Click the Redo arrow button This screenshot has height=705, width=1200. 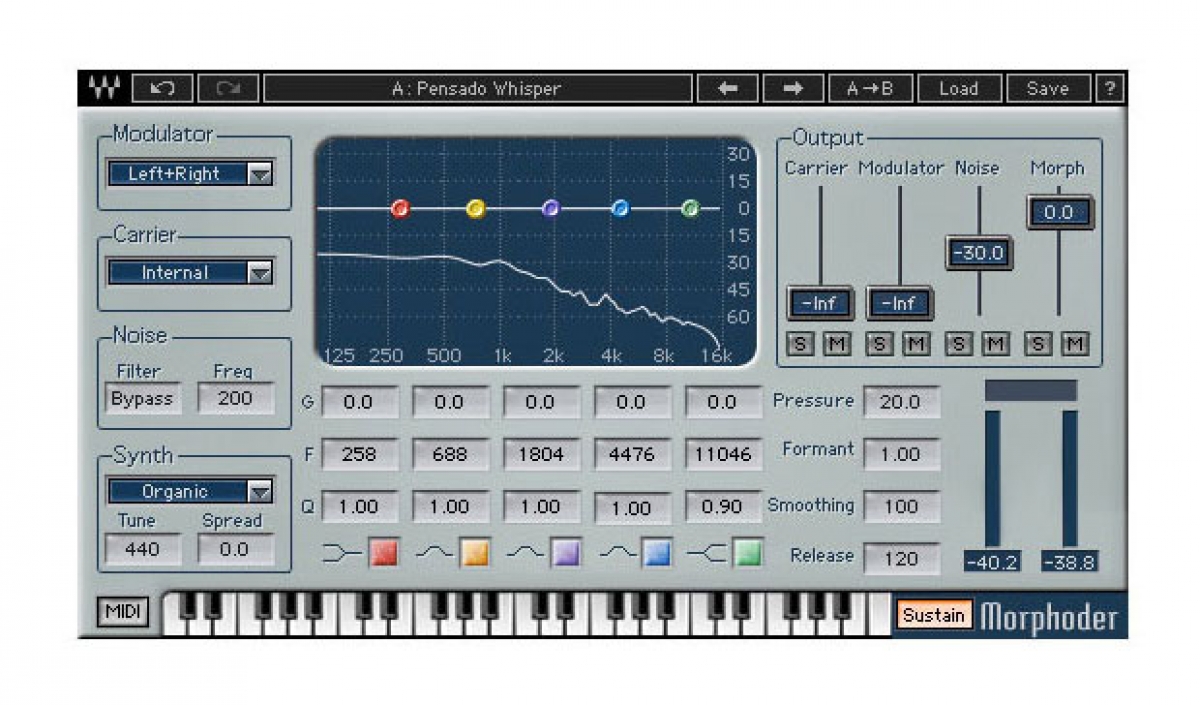click(x=228, y=88)
